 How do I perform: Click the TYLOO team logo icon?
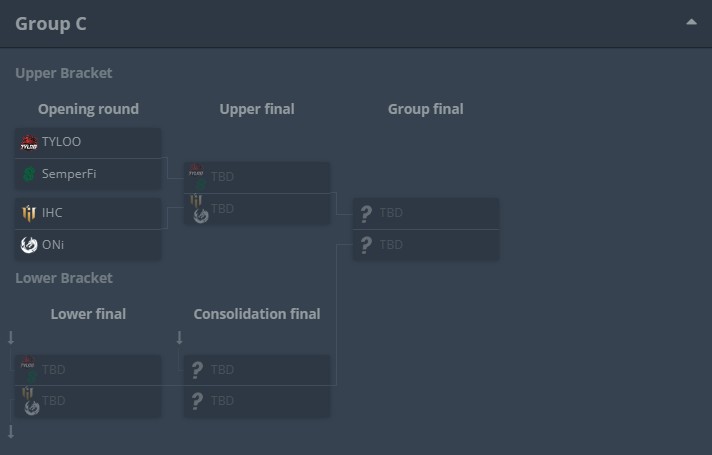pyautogui.click(x=28, y=142)
